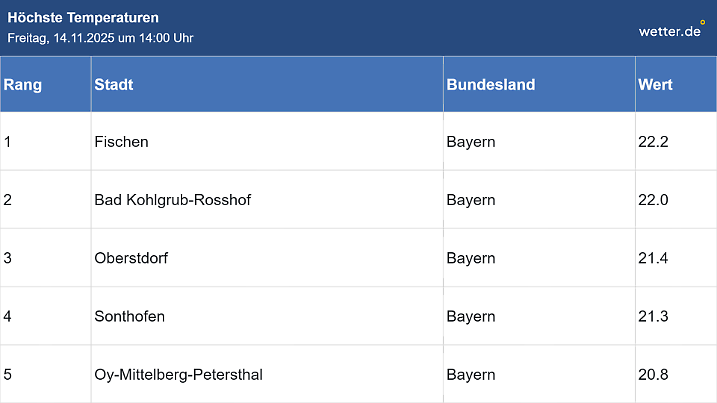Click the 21.3 temperature value
This screenshot has height=403, width=717.
point(653,316)
